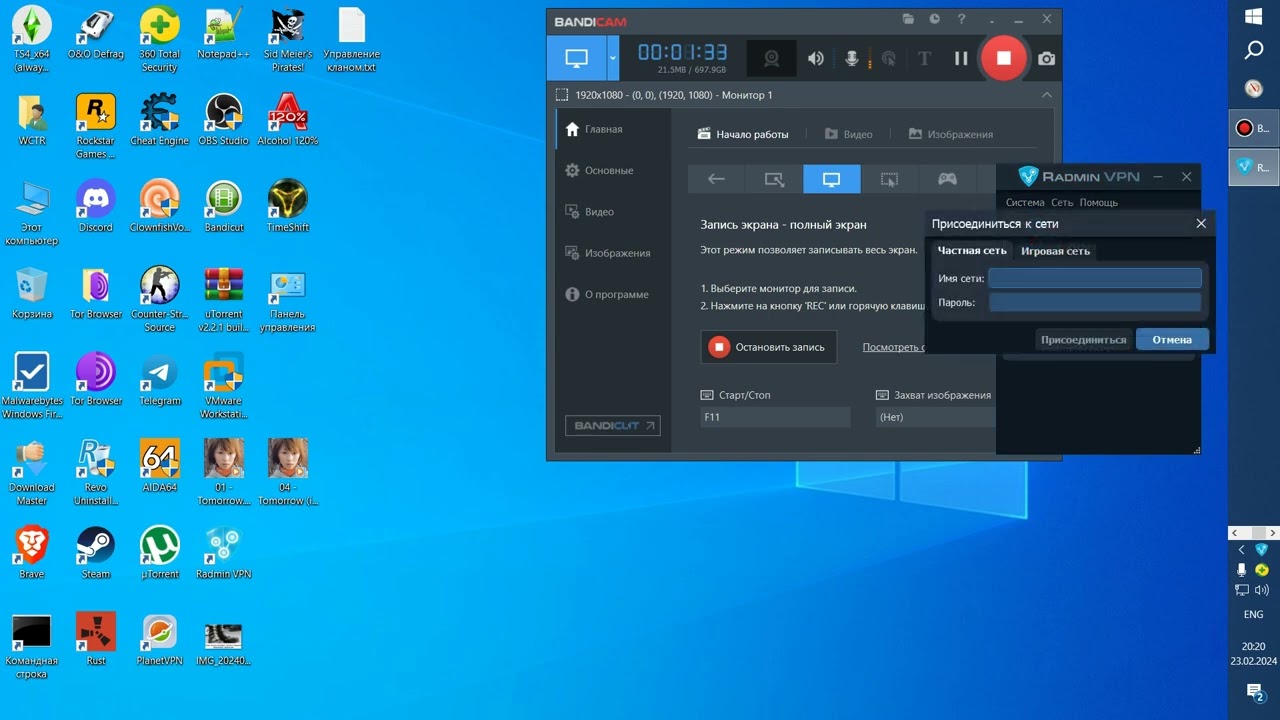Click the Пароль input field
This screenshot has width=1280, height=720.
point(1095,302)
